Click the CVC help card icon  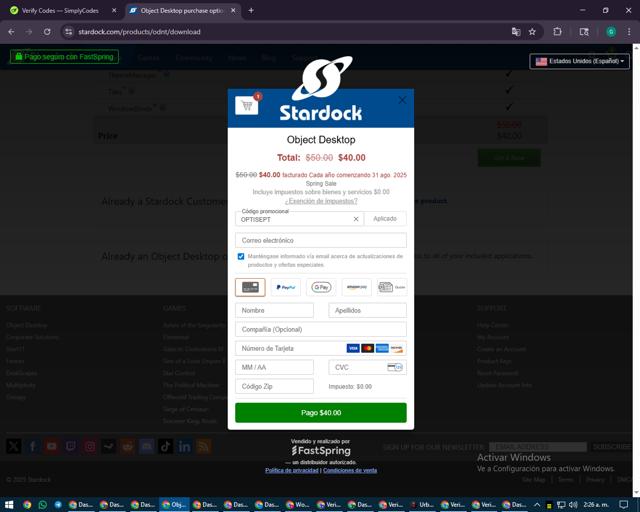coord(395,367)
